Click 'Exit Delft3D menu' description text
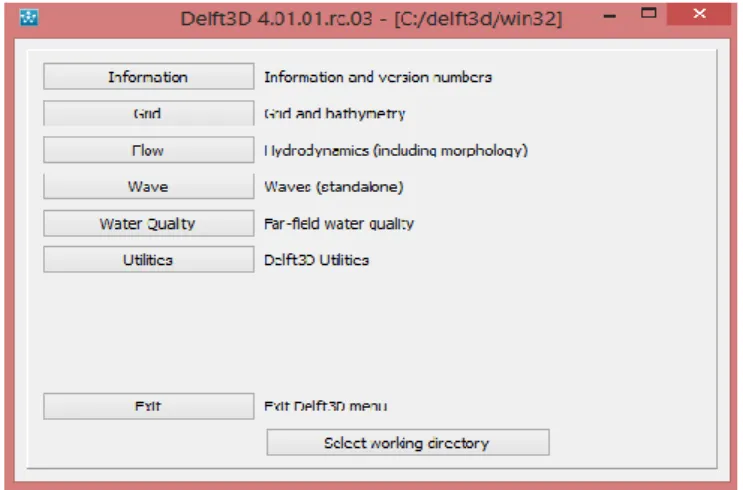 [326, 406]
